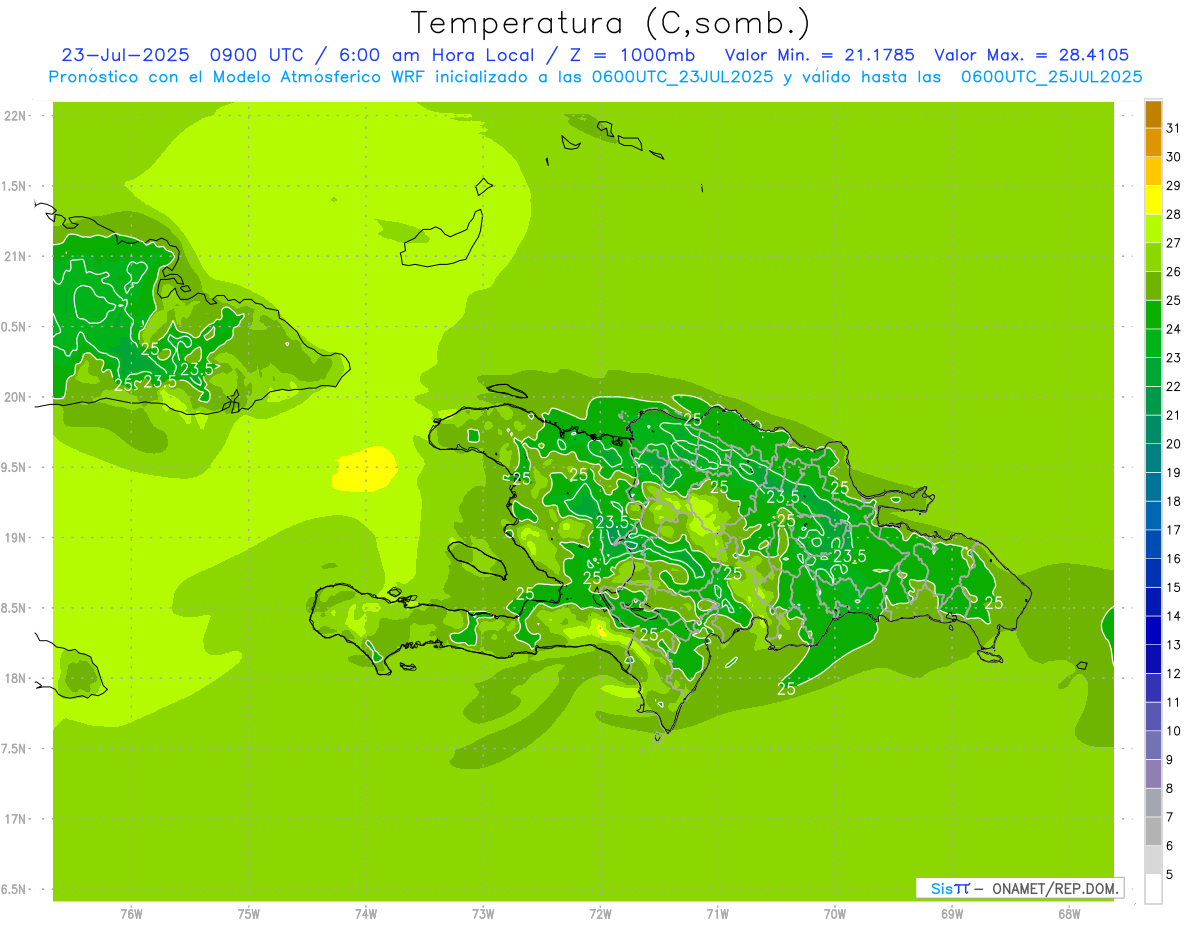Click the "0600UTC_25JUL2025" valid-until time
This screenshot has width=1200, height=927.
pyautogui.click(x=1051, y=77)
